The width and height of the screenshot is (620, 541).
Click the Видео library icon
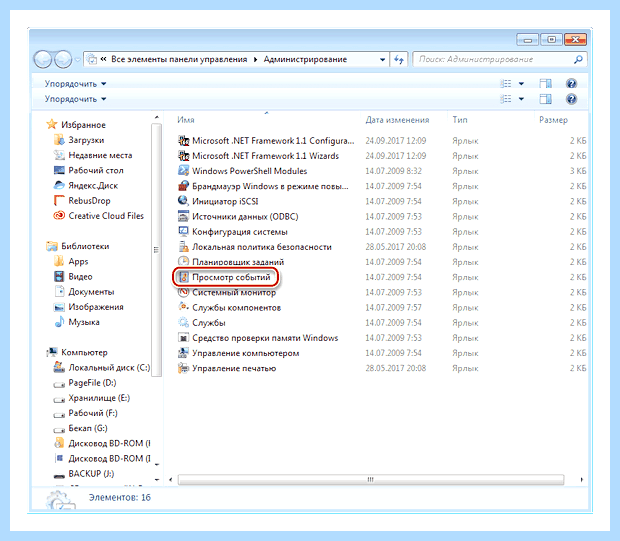pyautogui.click(x=59, y=276)
